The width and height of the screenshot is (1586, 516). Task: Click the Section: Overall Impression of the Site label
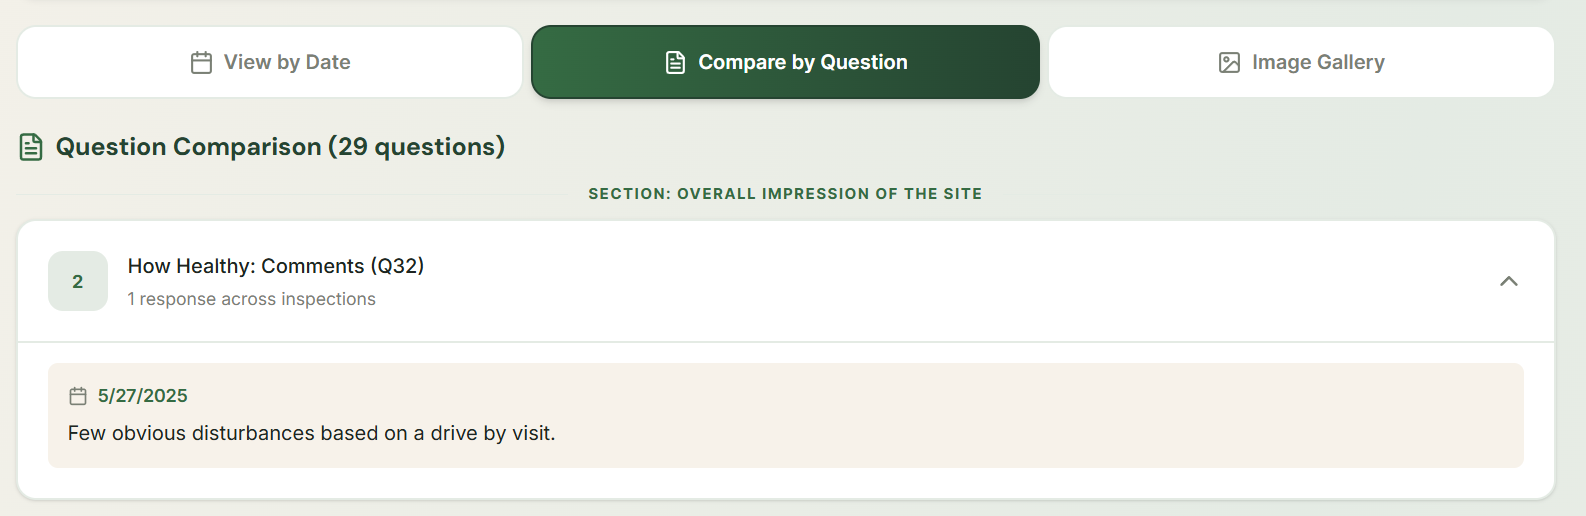point(785,194)
